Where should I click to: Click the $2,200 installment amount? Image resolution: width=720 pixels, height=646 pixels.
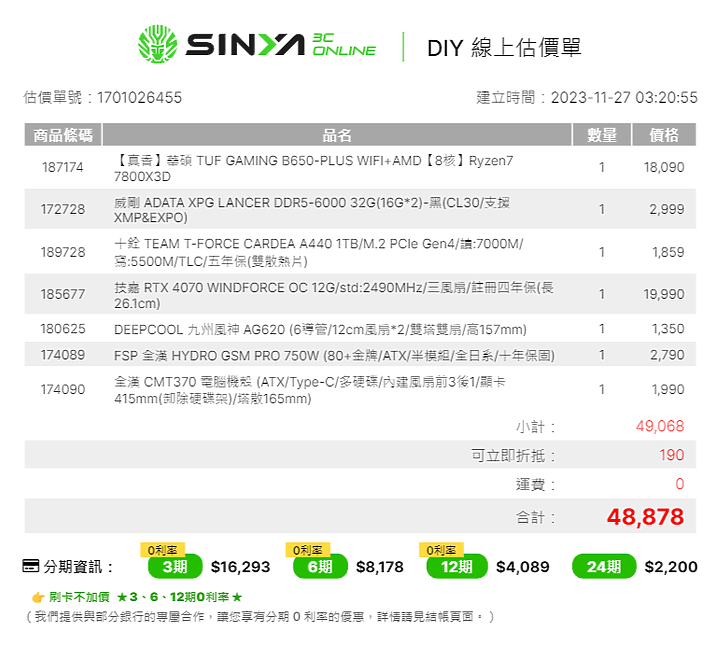point(671,567)
